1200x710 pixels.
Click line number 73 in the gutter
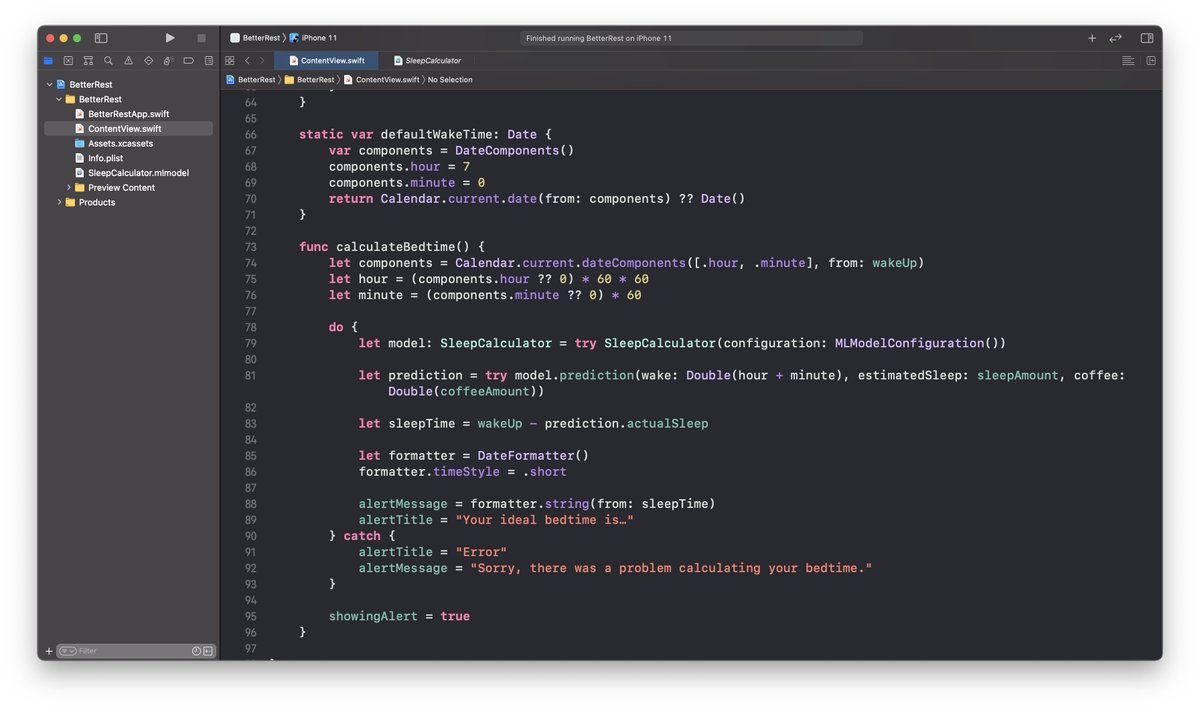(250, 247)
